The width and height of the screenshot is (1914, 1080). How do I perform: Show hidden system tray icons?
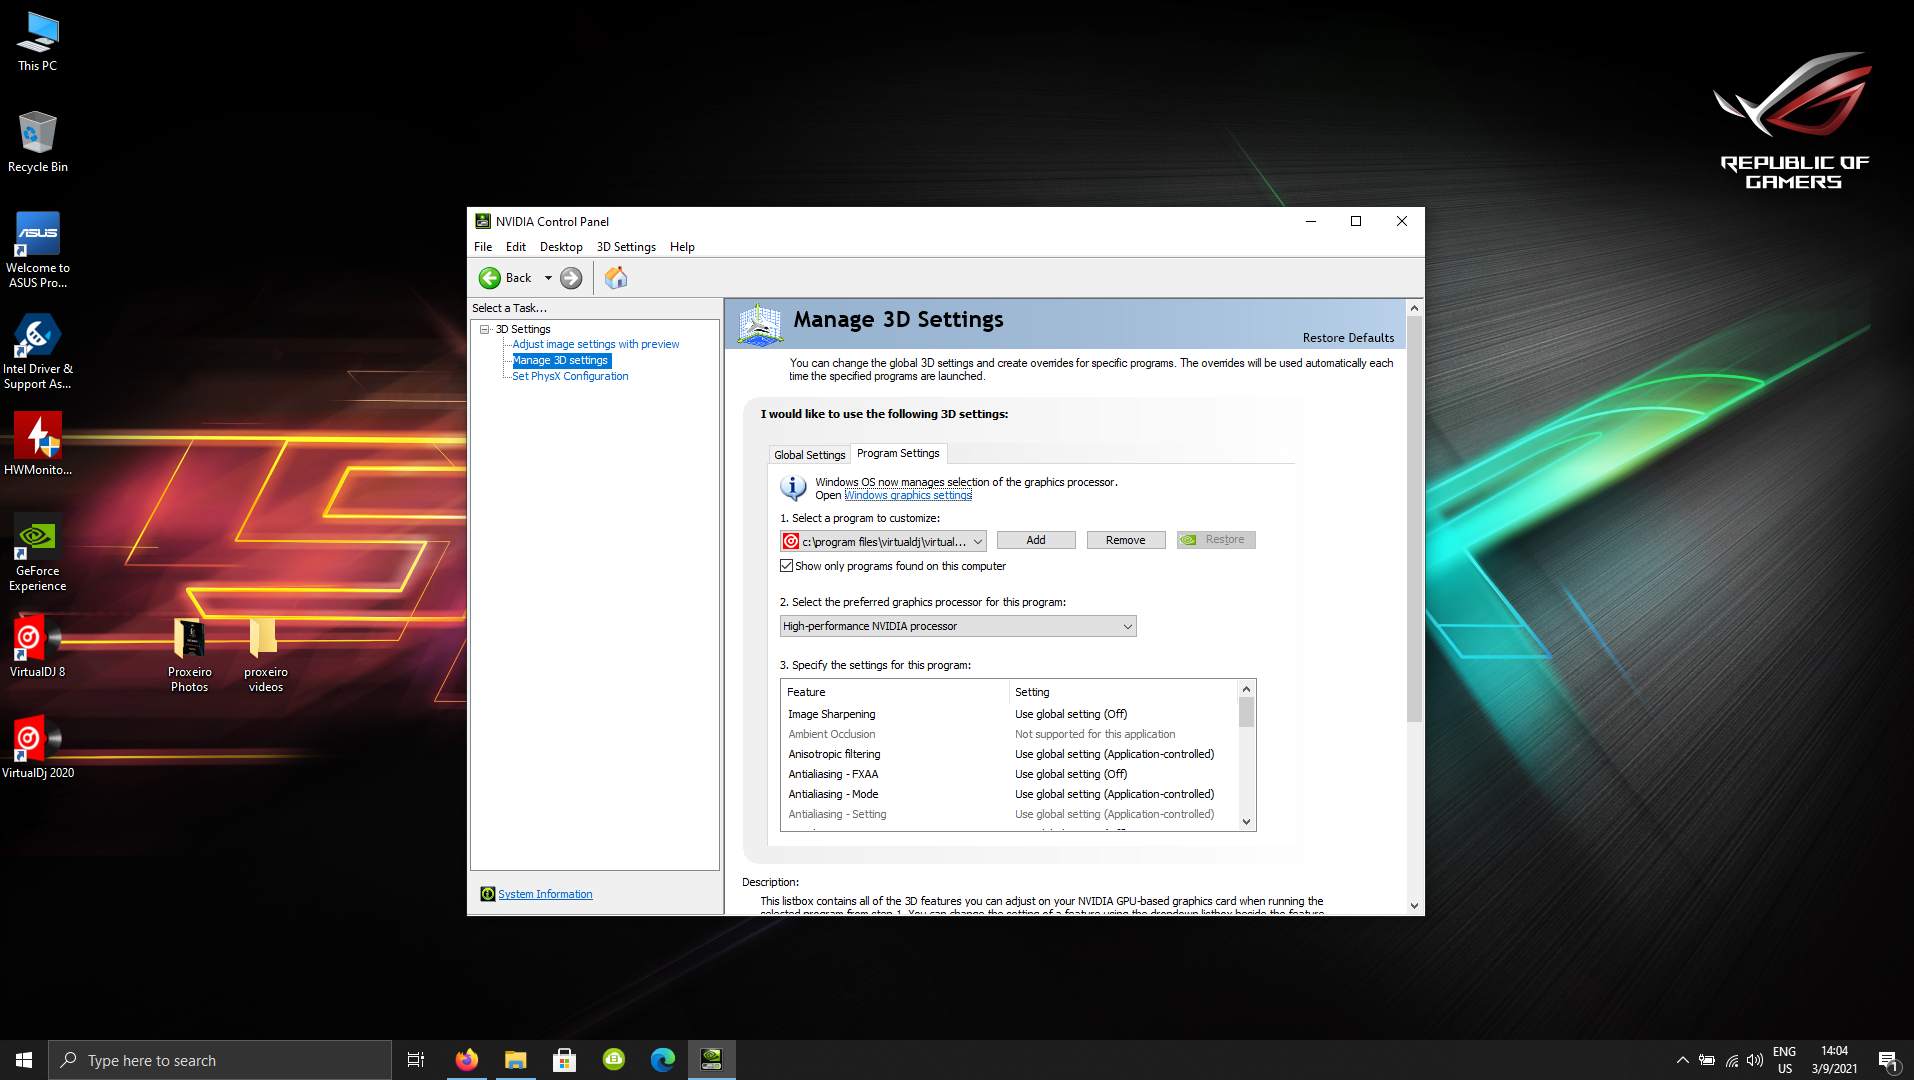[1682, 1060]
